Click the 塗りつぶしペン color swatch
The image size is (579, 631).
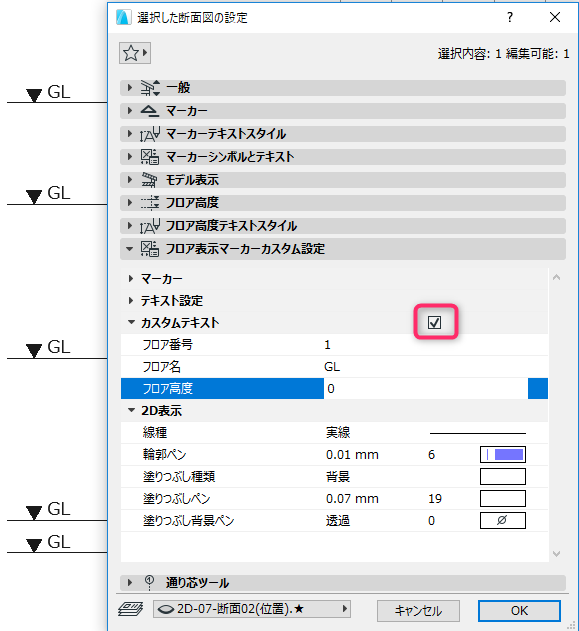point(503,499)
